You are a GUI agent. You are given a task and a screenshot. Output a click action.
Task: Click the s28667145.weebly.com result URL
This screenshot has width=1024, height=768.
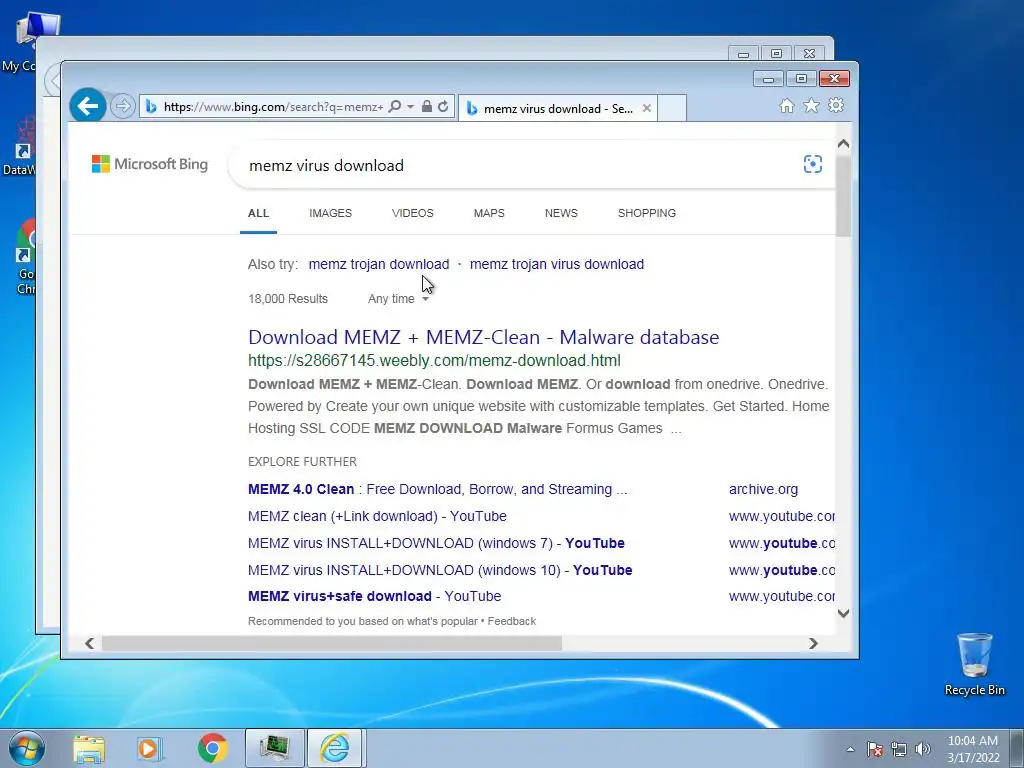(434, 360)
